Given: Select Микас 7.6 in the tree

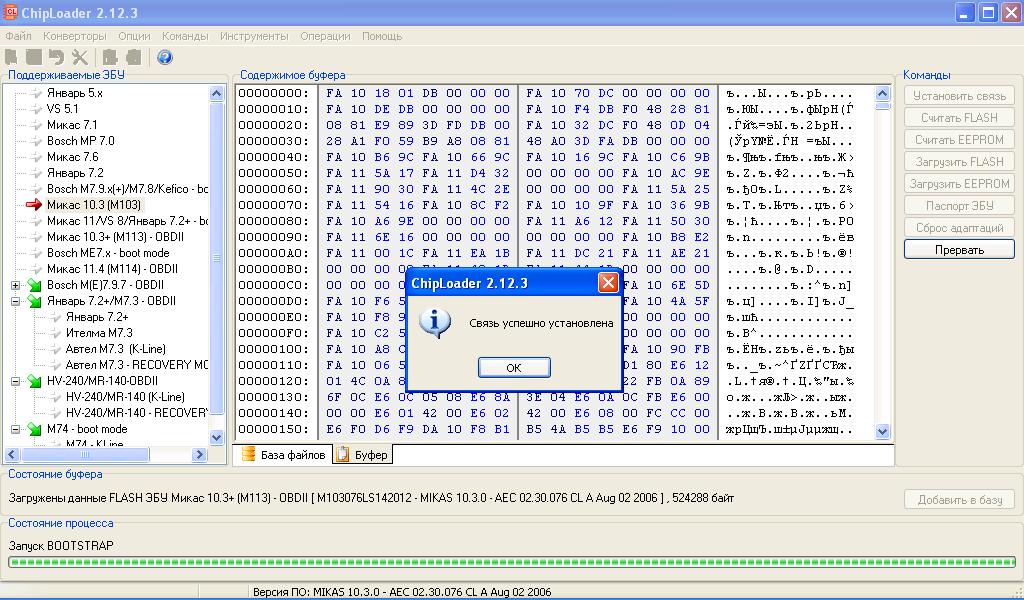Looking at the screenshot, I should pos(72,157).
